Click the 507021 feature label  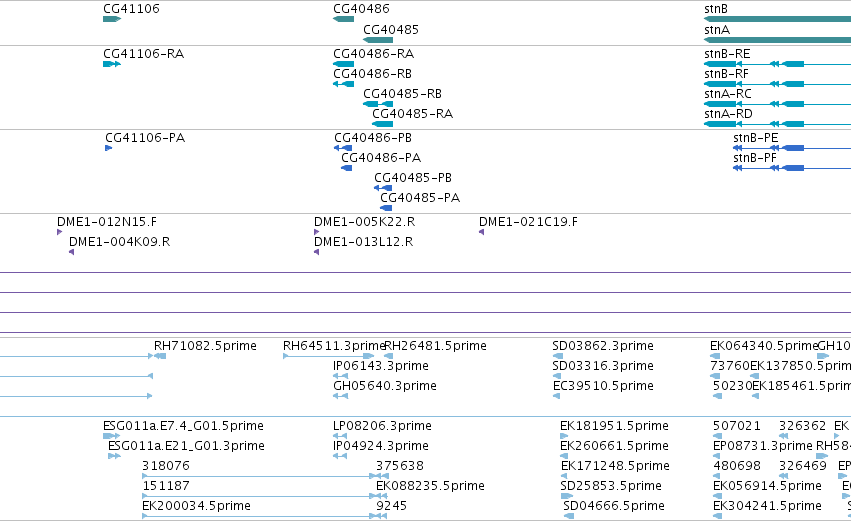pyautogui.click(x=737, y=426)
